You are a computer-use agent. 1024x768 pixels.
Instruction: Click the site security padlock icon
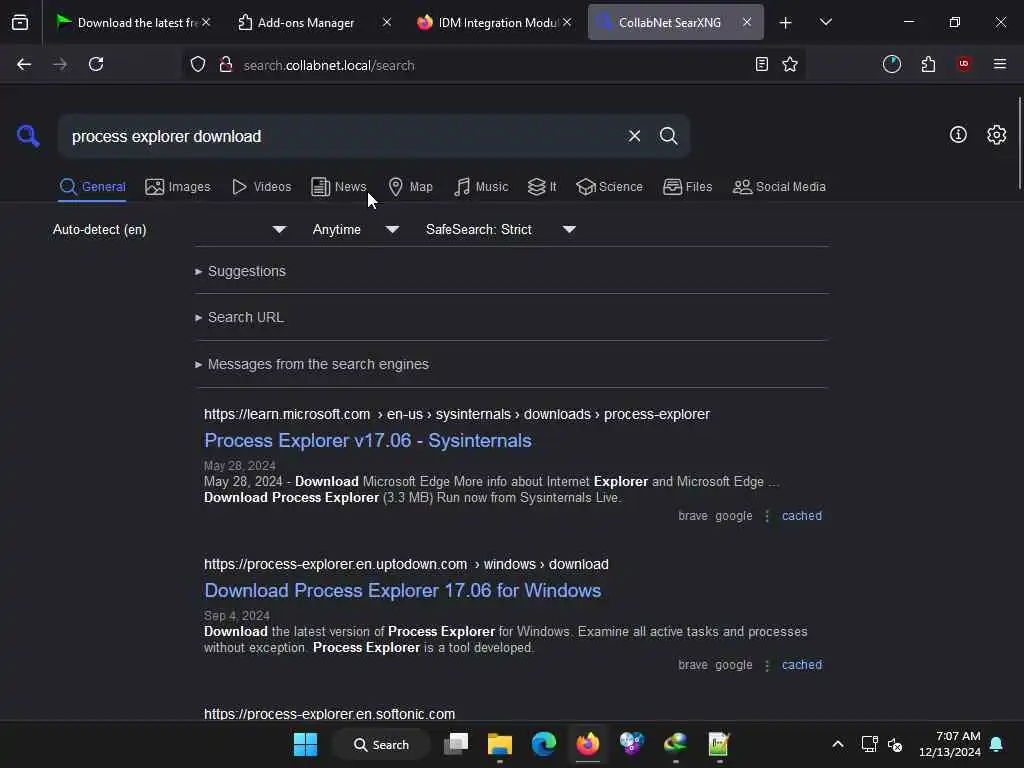[226, 64]
